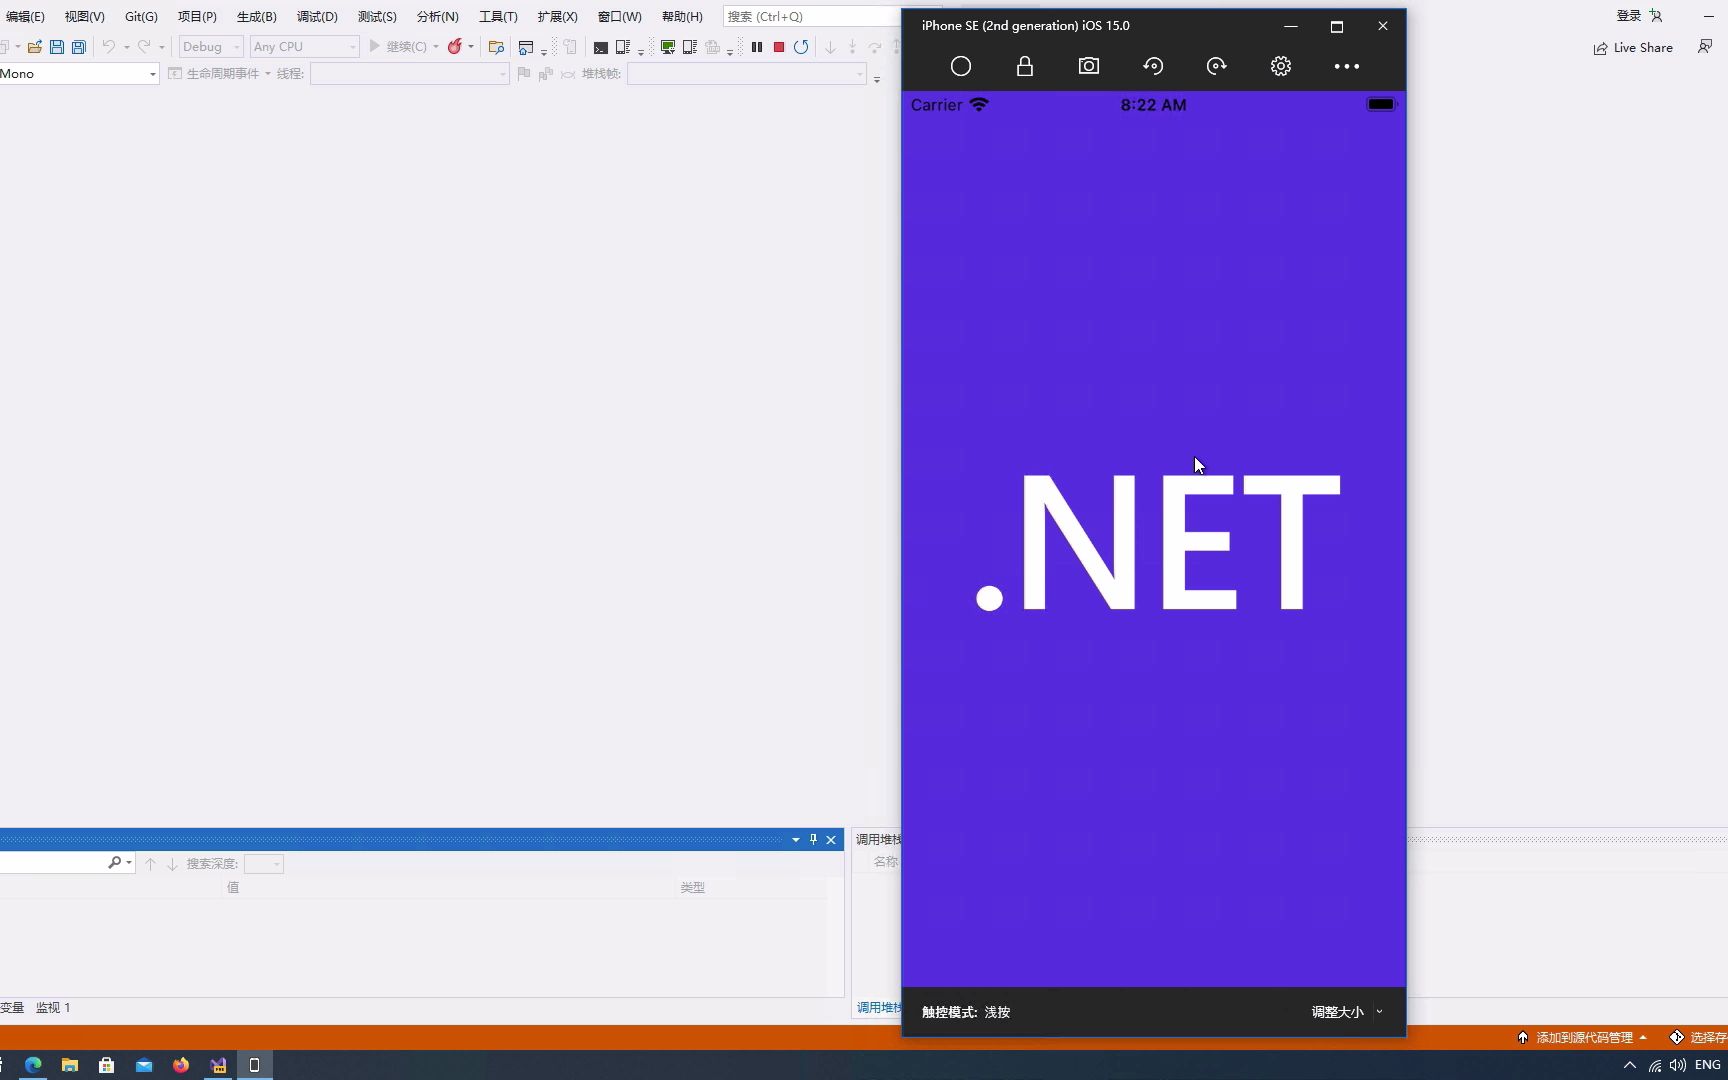The height and width of the screenshot is (1080, 1728).
Task: Click the 继续(C) continue button
Action: (400, 47)
